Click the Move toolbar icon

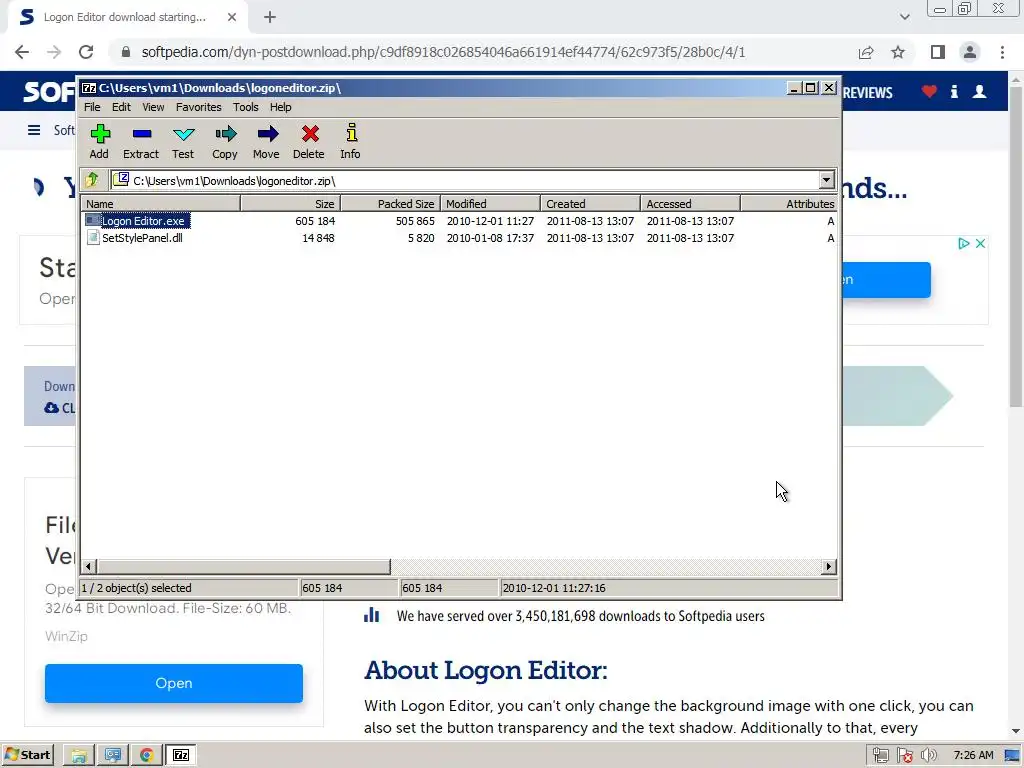266,141
